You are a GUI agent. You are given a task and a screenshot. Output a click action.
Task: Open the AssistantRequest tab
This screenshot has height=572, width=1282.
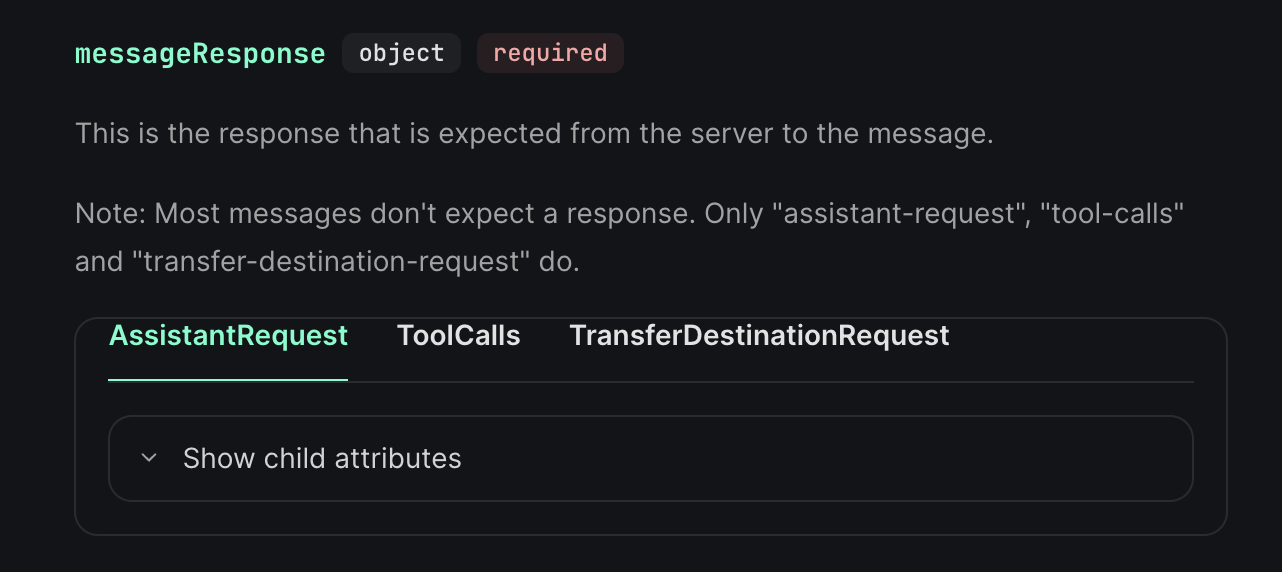228,336
